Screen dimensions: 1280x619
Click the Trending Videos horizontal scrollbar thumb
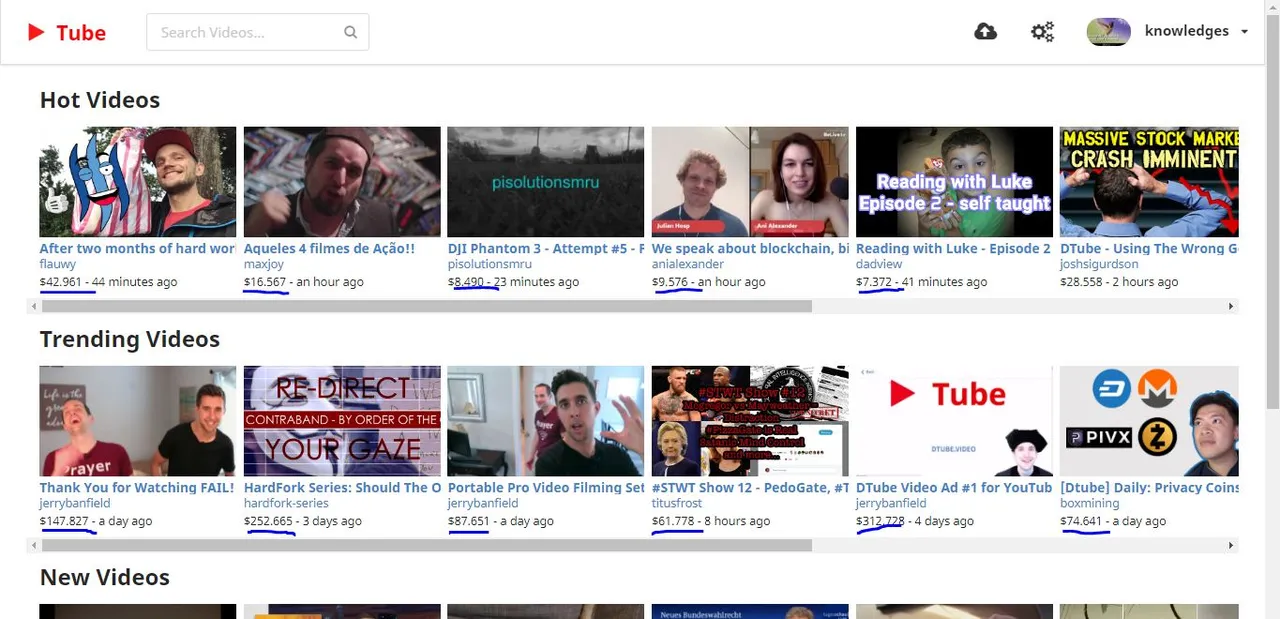pos(426,545)
